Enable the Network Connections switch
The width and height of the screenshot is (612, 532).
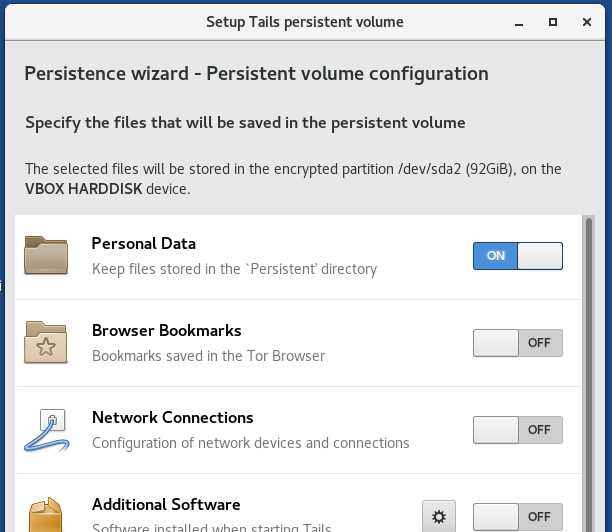point(518,430)
